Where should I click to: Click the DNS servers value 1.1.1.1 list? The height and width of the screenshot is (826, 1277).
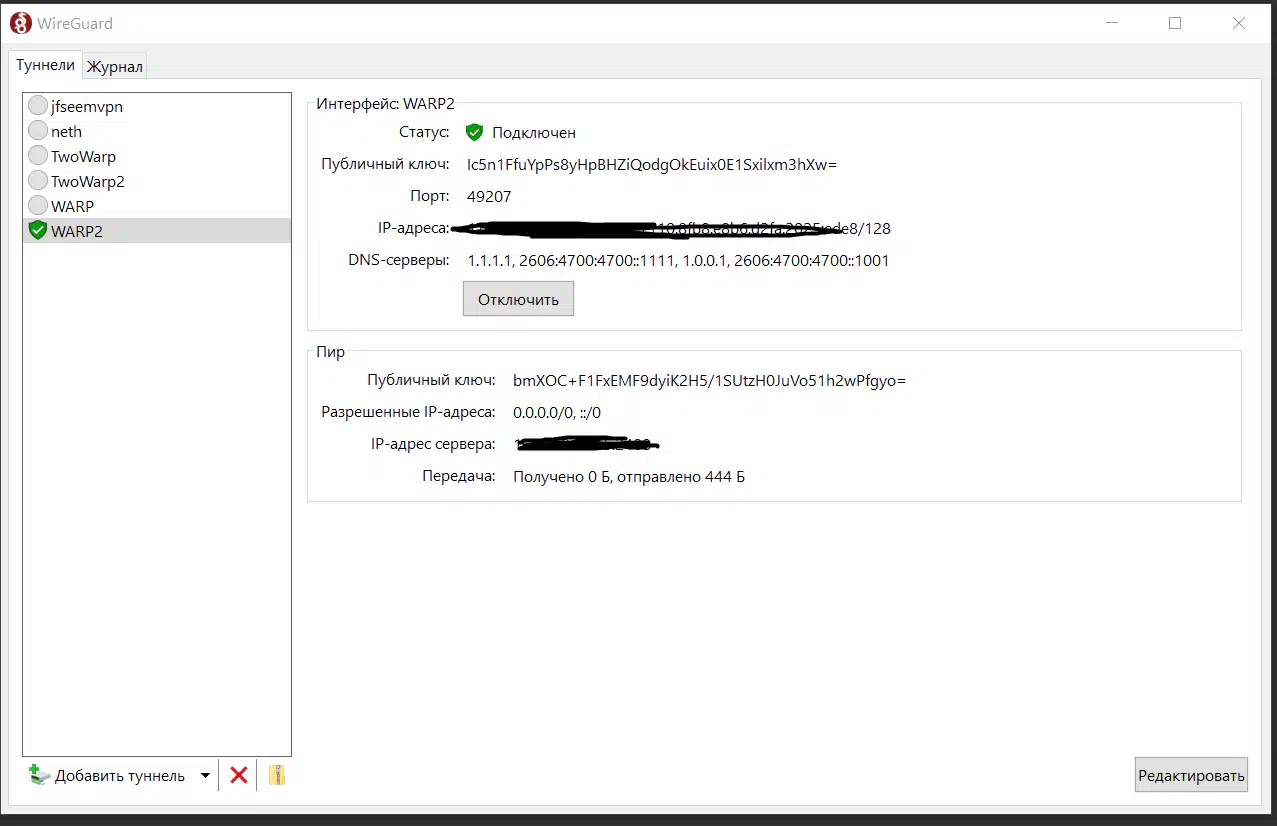(678, 261)
